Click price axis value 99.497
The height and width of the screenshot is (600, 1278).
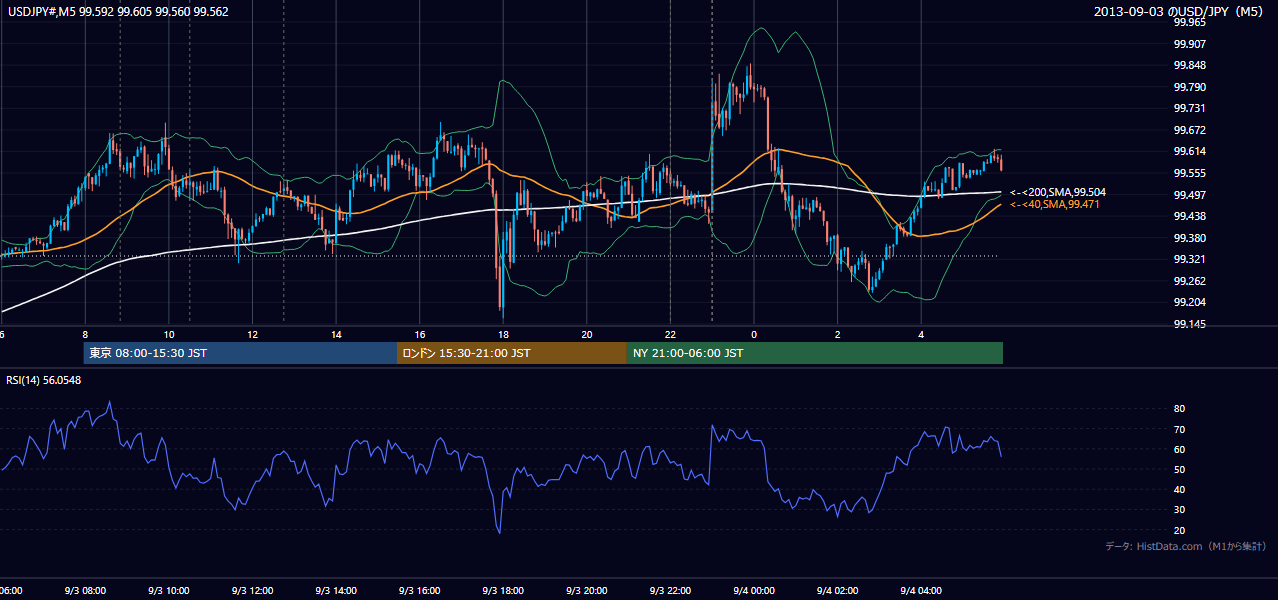pyautogui.click(x=1189, y=195)
